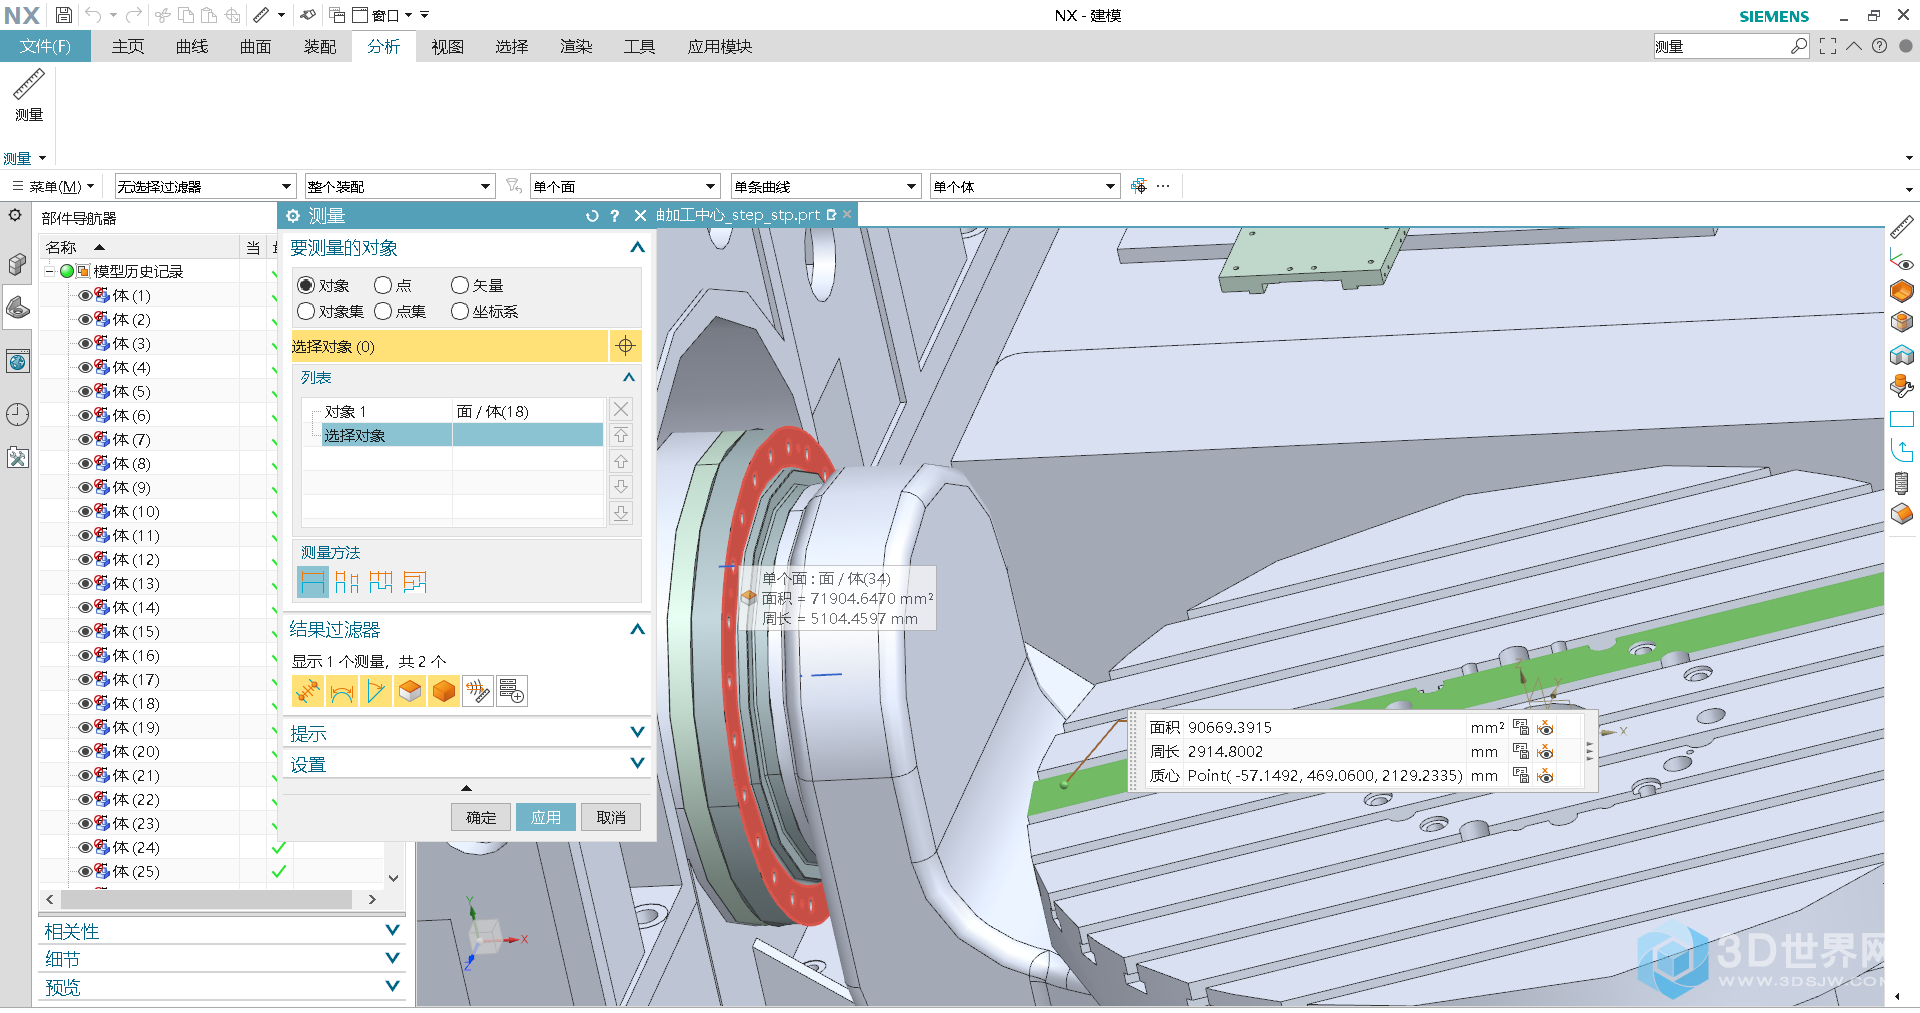Toggle visibility eye for 体 (1)

click(85, 295)
